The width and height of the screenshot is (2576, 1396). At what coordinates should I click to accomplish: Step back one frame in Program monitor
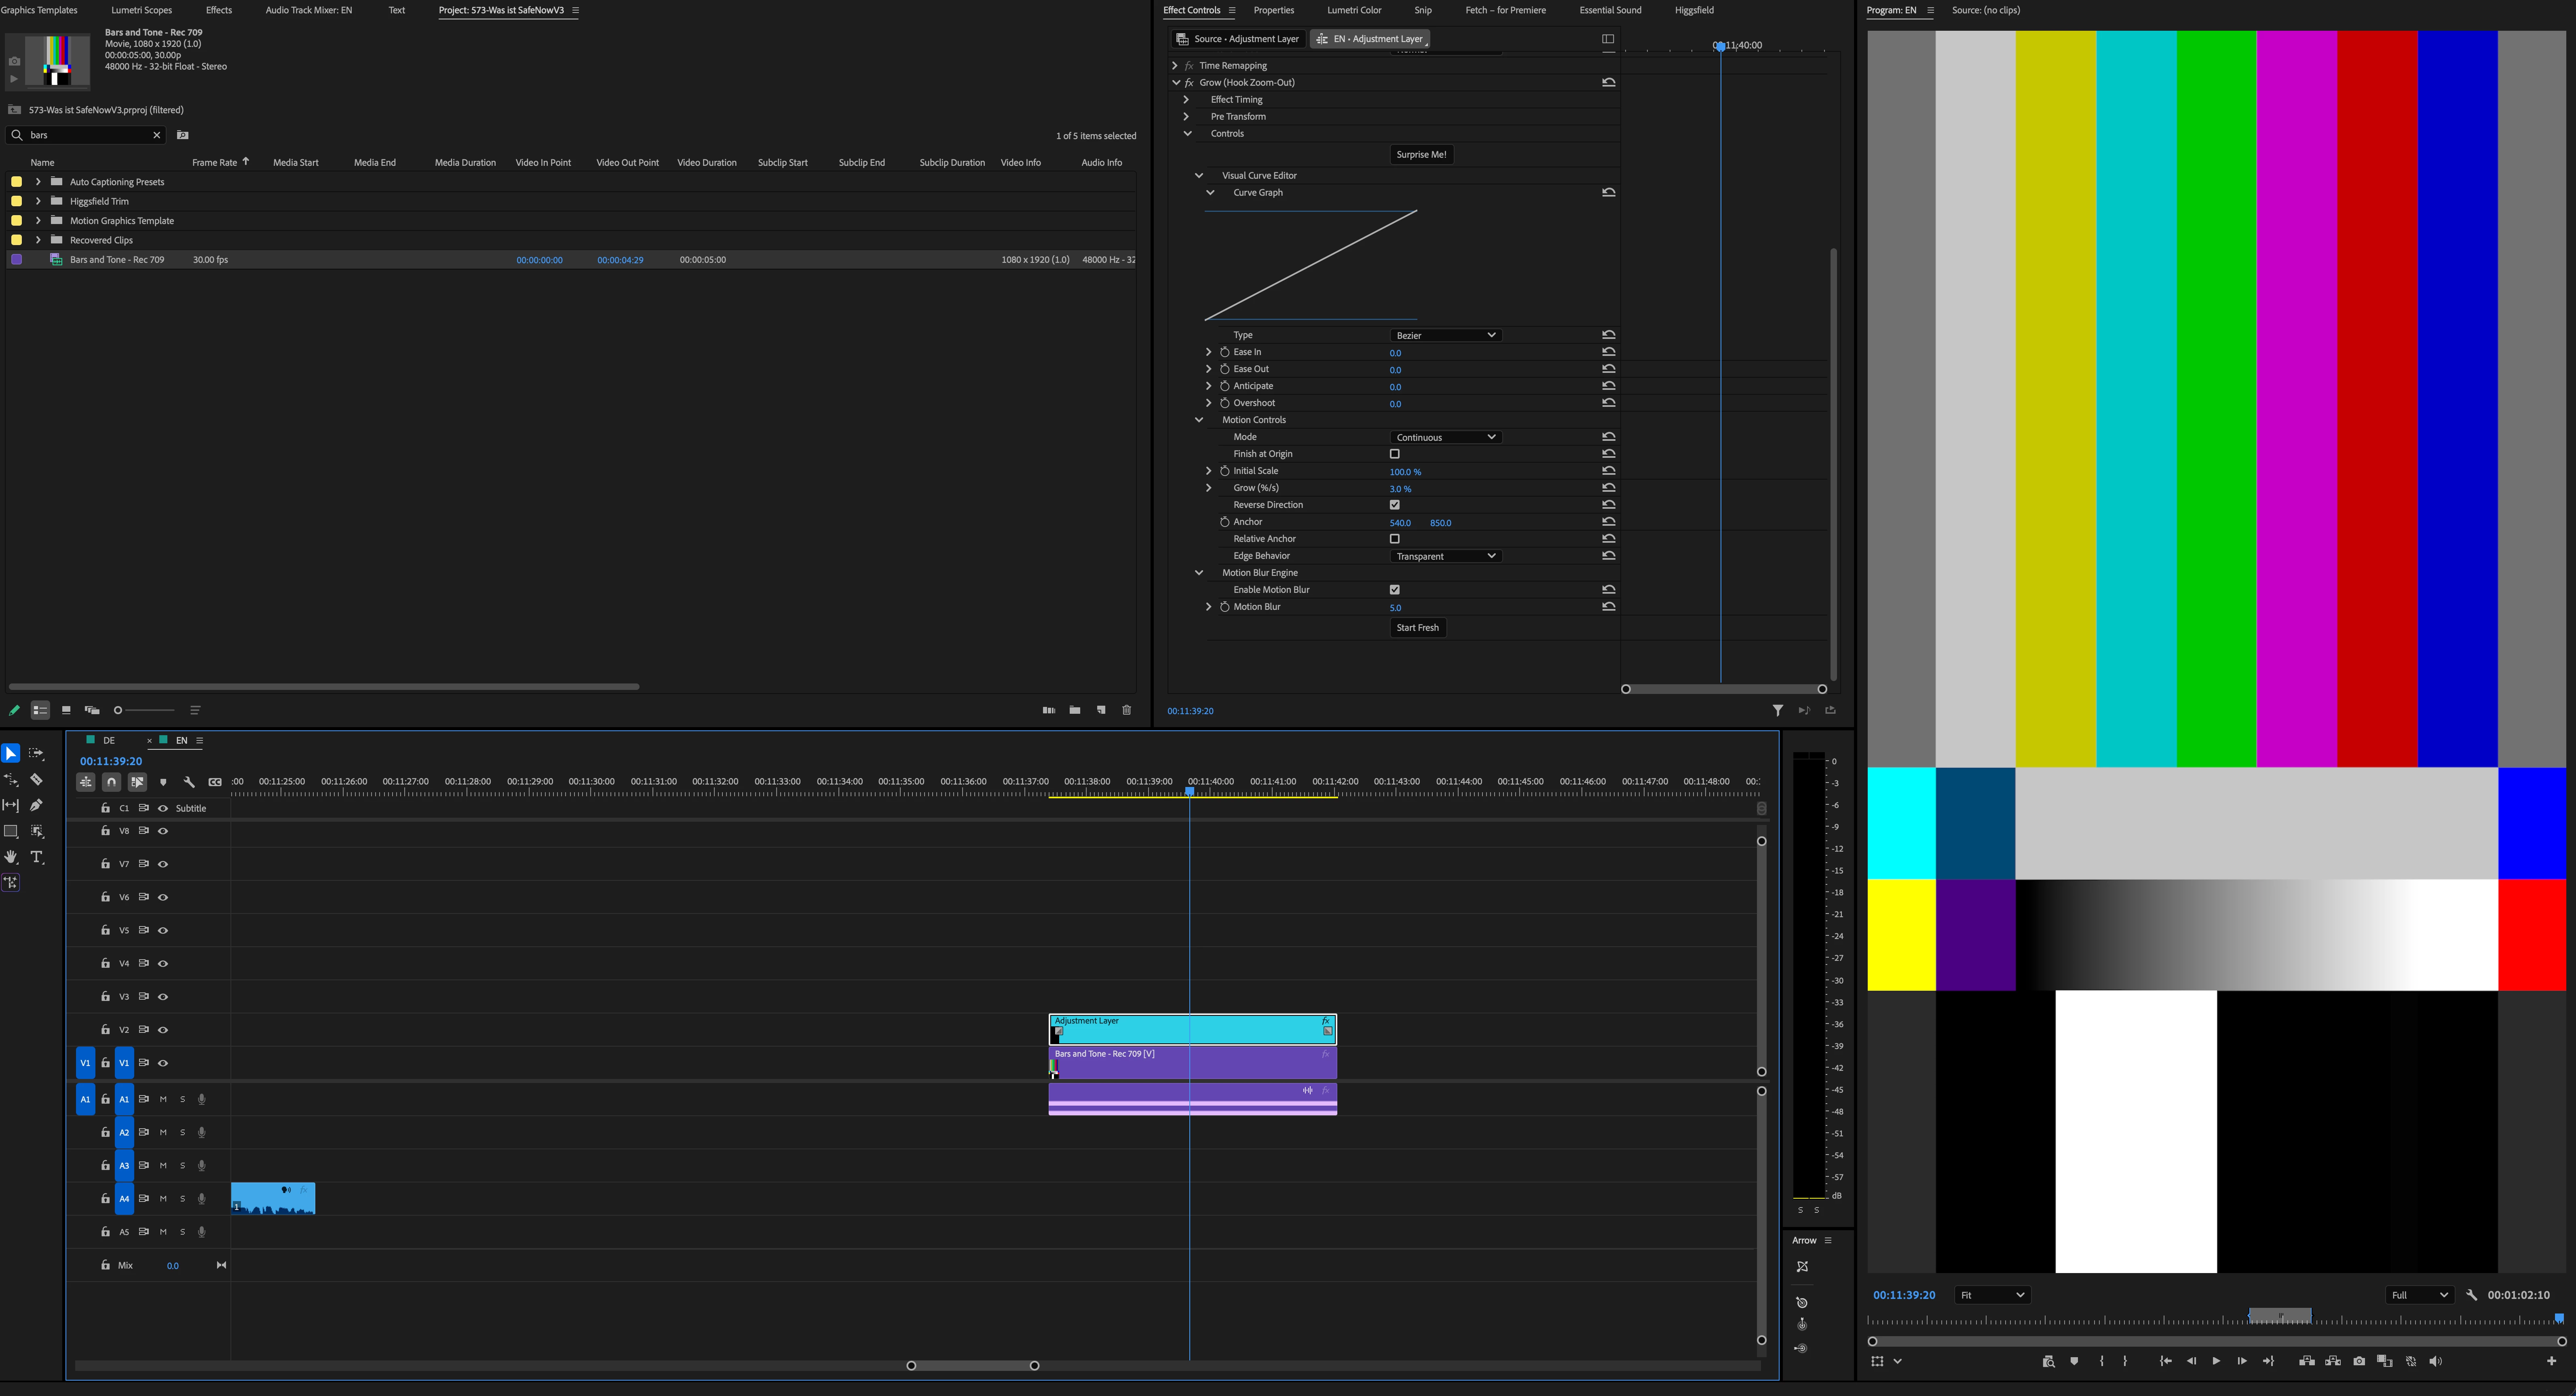pyautogui.click(x=2191, y=1361)
